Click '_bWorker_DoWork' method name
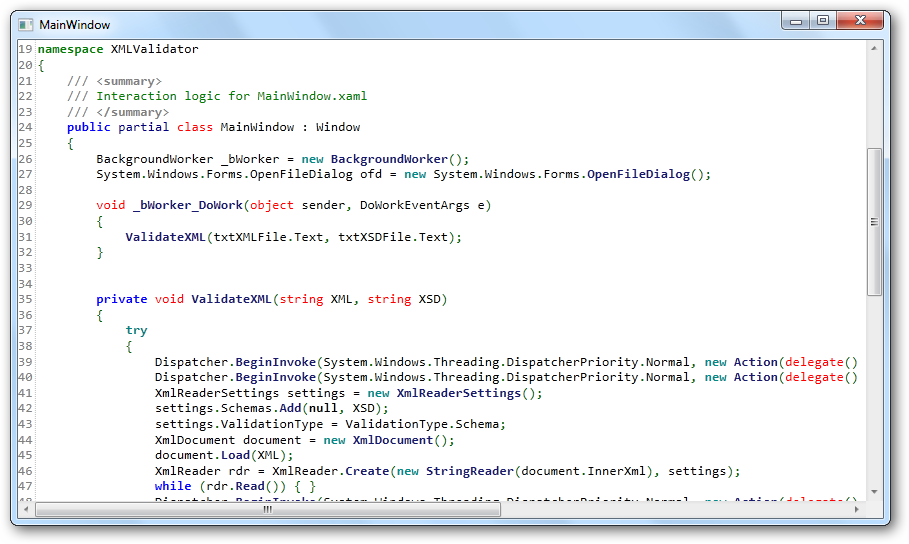 click(x=188, y=205)
